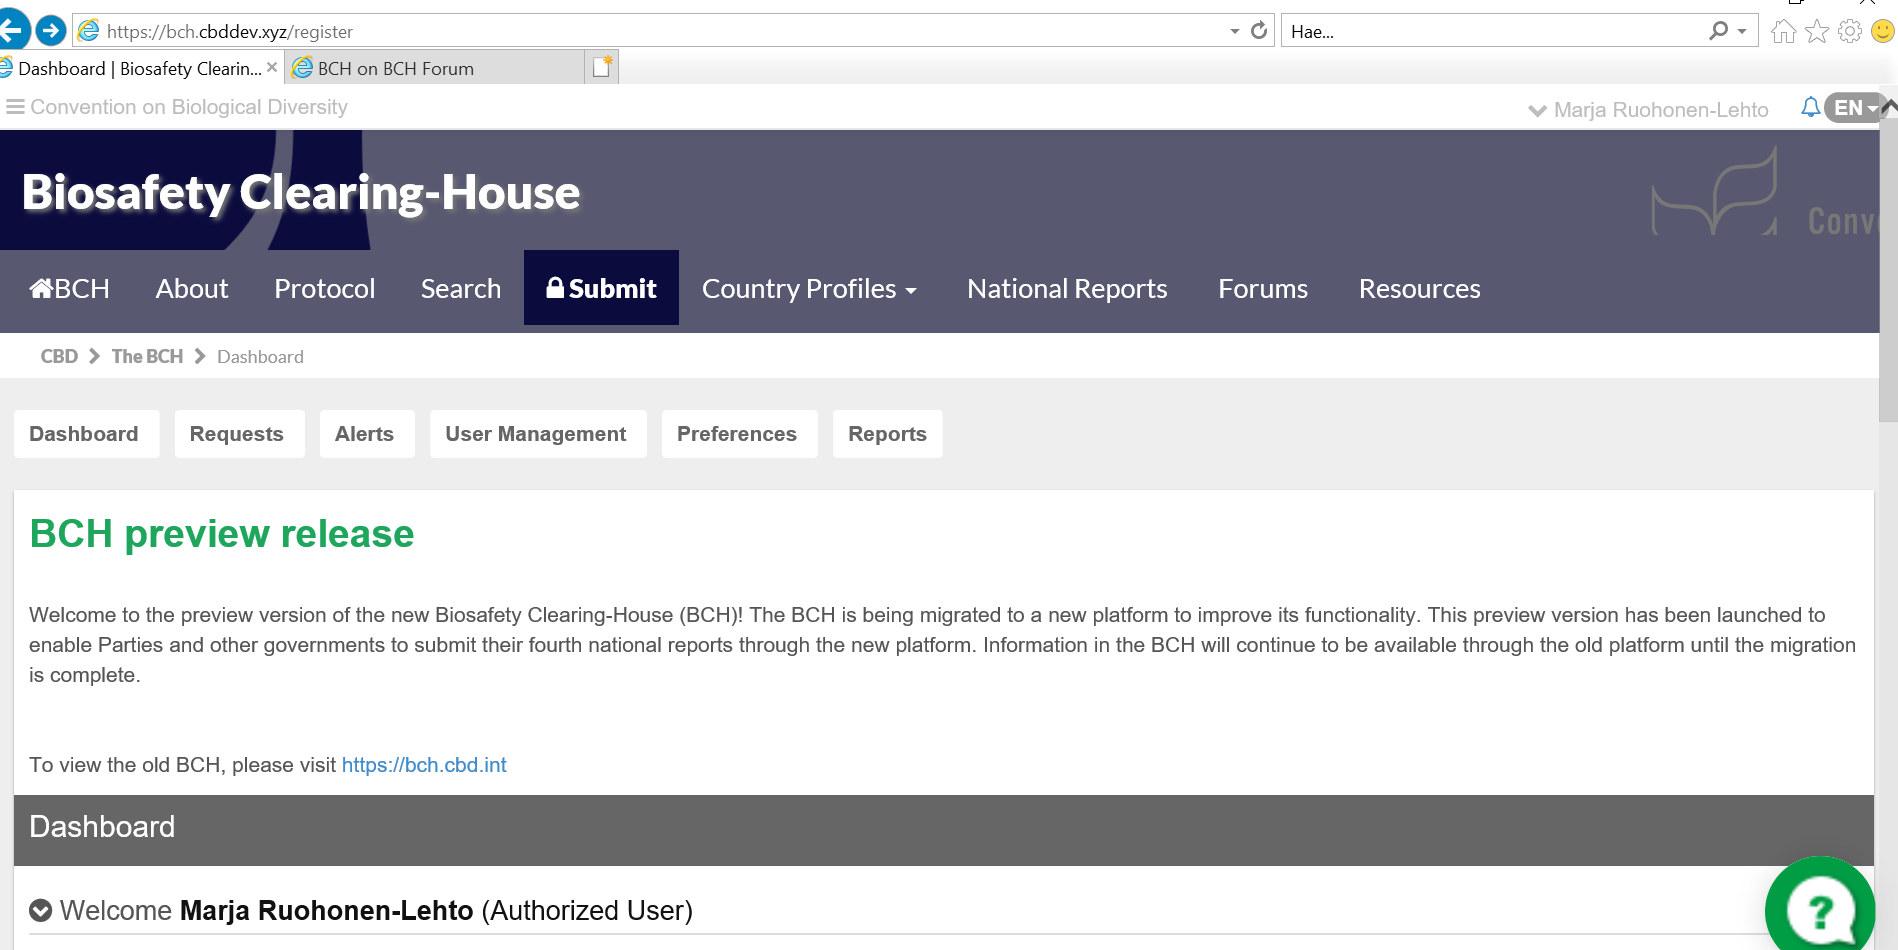The image size is (1898, 950).
Task: Click the browser home icon
Action: point(1783,32)
